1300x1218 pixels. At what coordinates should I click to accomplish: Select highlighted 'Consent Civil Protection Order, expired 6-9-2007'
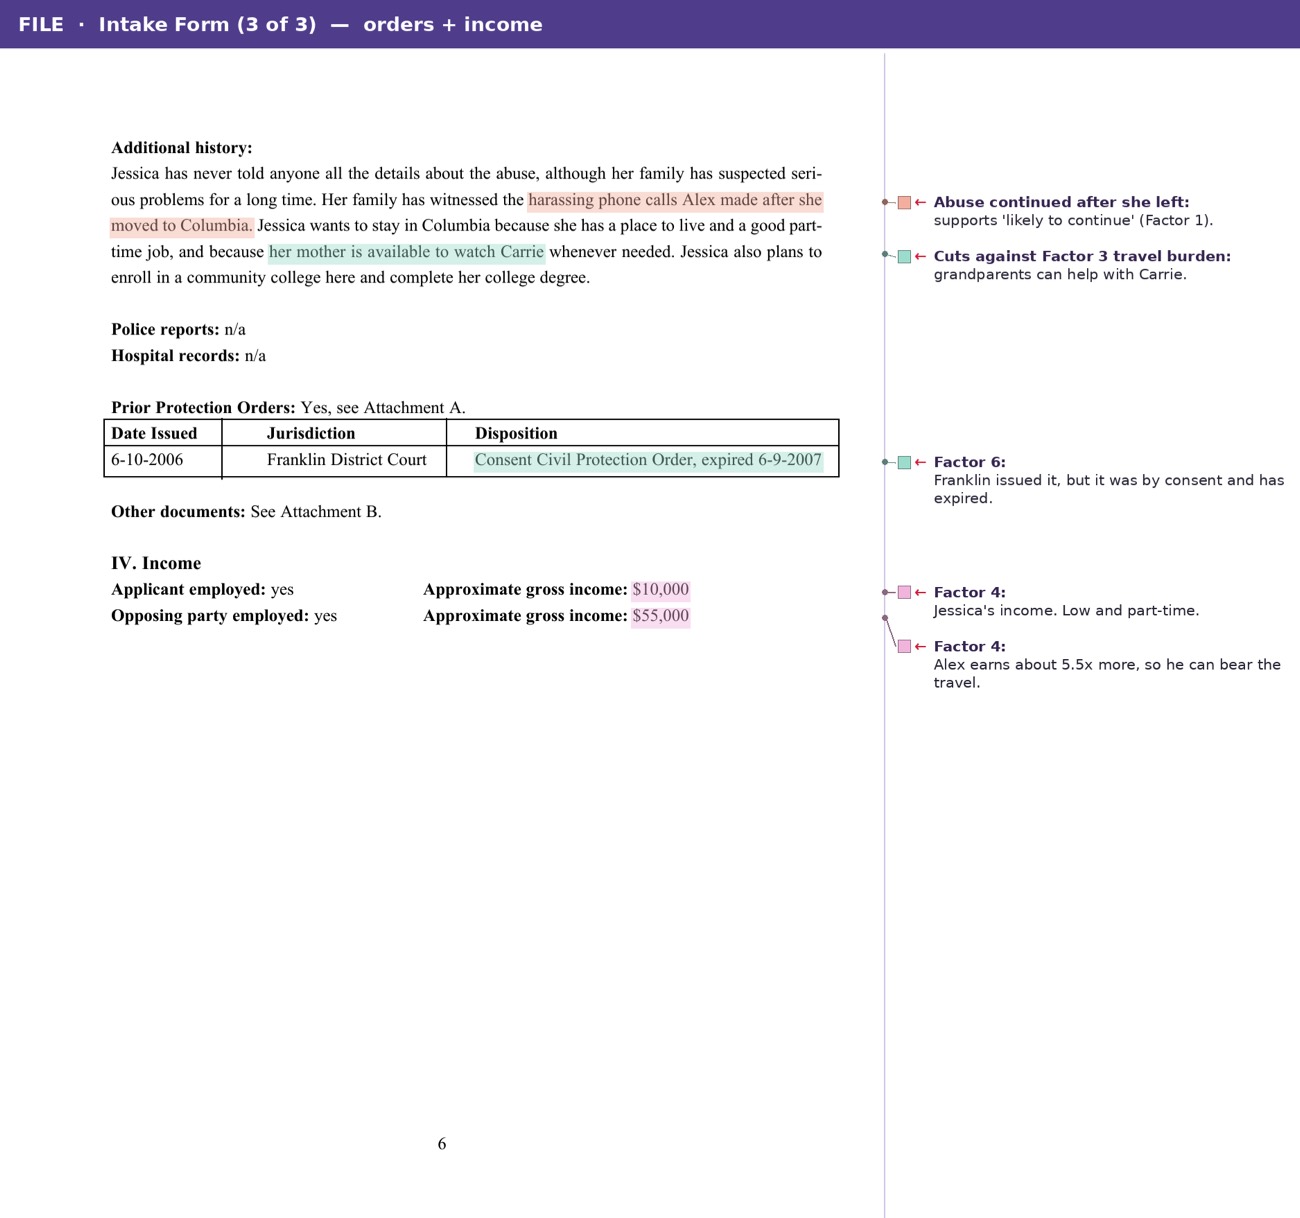[x=648, y=460]
